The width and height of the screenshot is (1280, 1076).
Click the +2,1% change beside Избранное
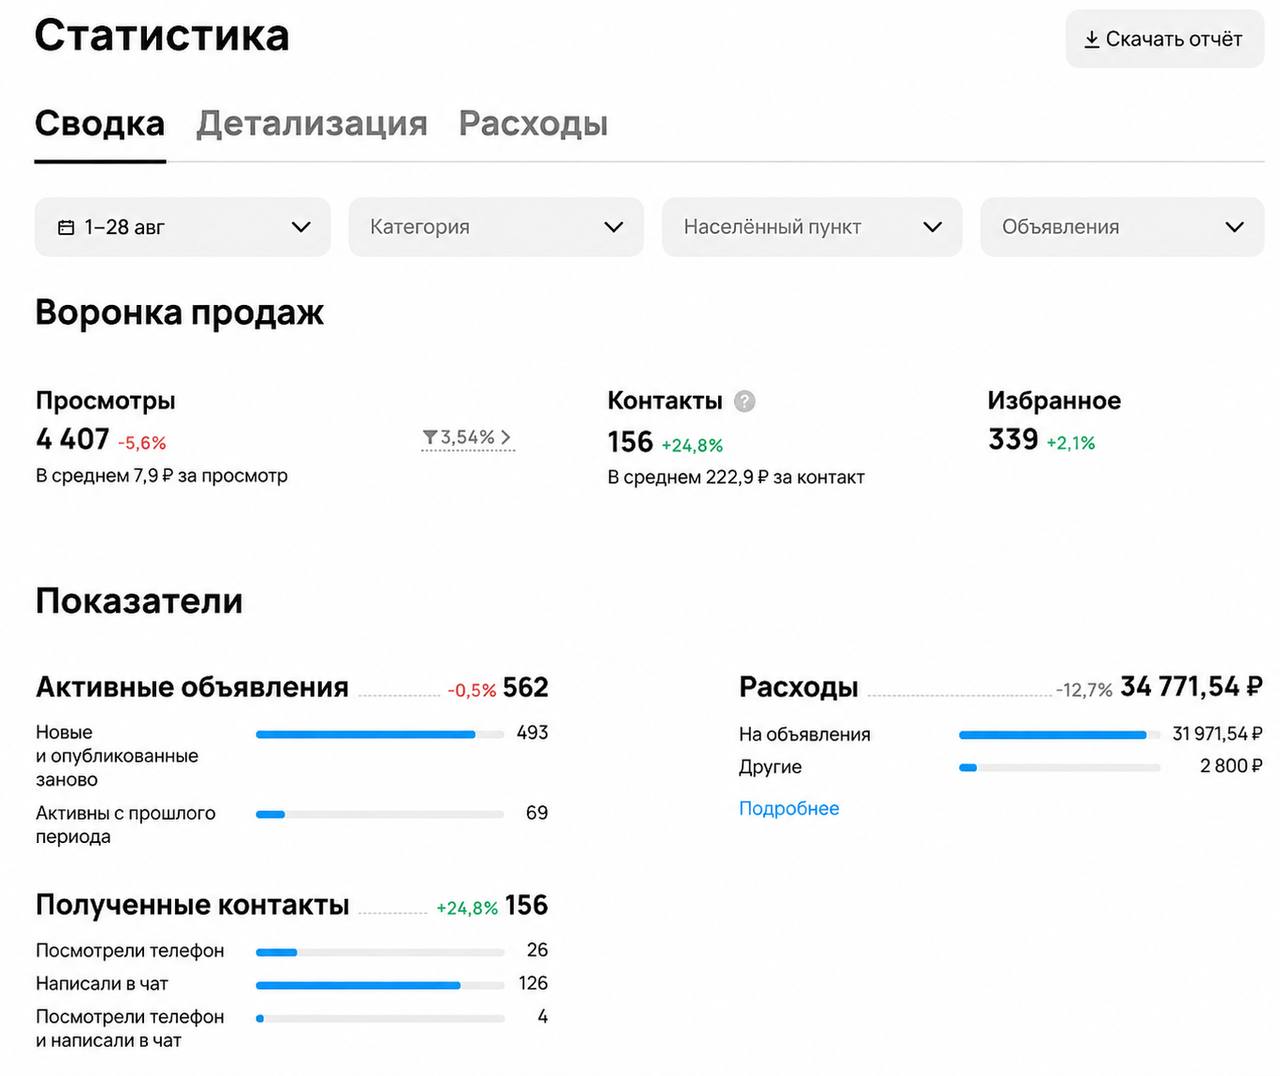(1071, 443)
